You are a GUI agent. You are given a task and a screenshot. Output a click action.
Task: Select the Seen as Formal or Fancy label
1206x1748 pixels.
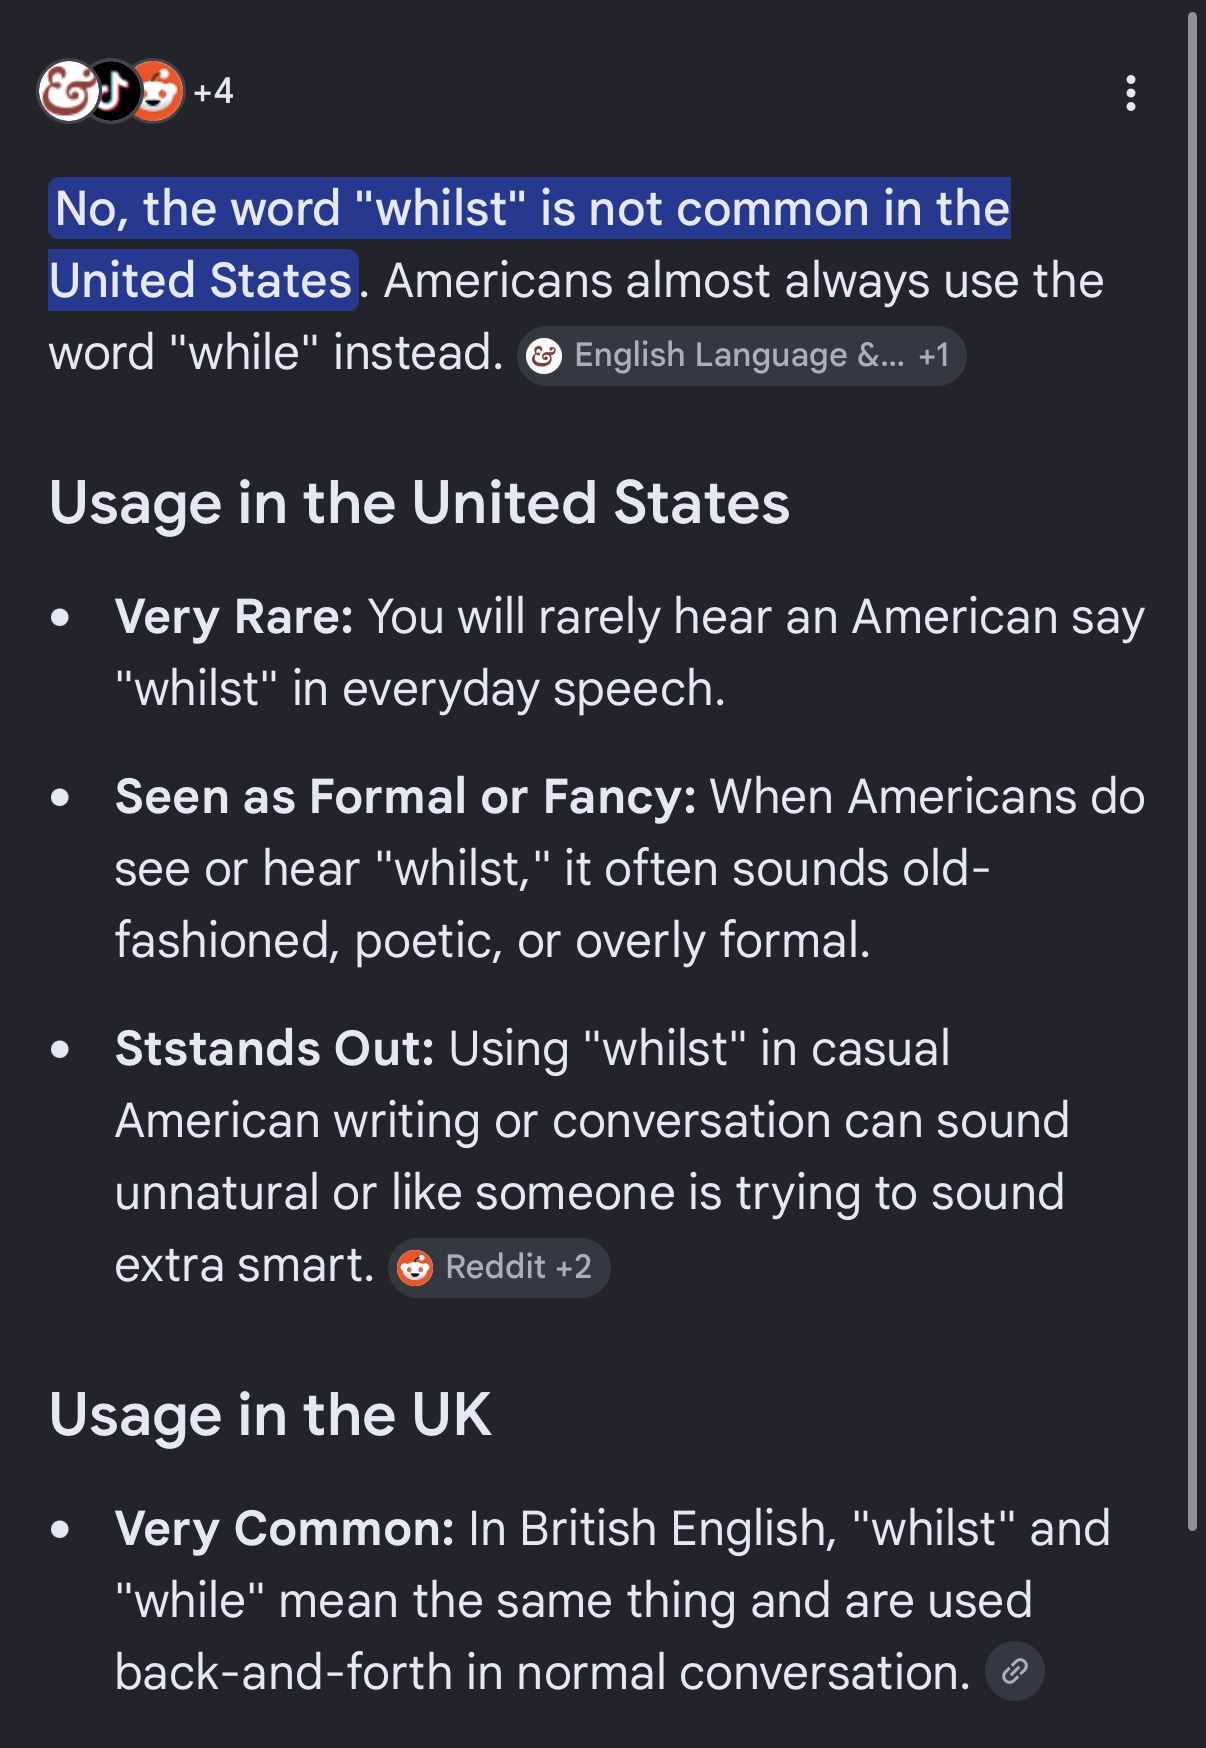pyautogui.click(x=405, y=797)
